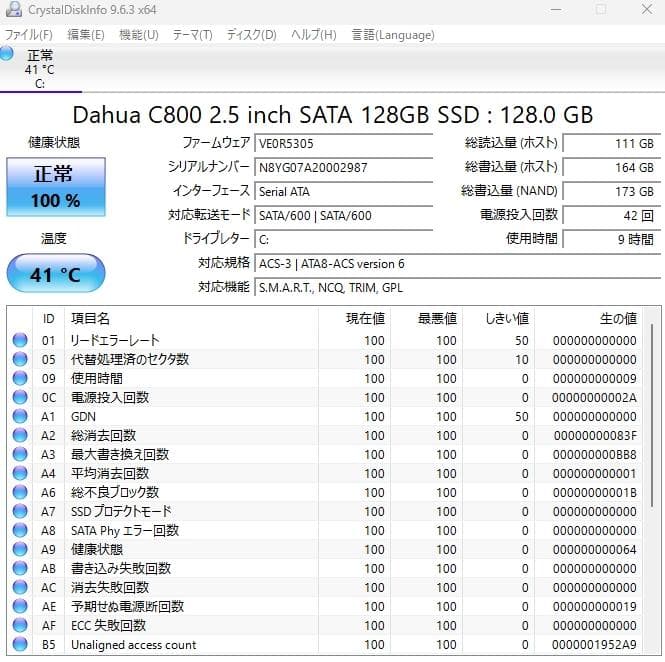This screenshot has height=662, width=665.
Task: Open the ヘルプ(H) menu
Action: pos(314,35)
